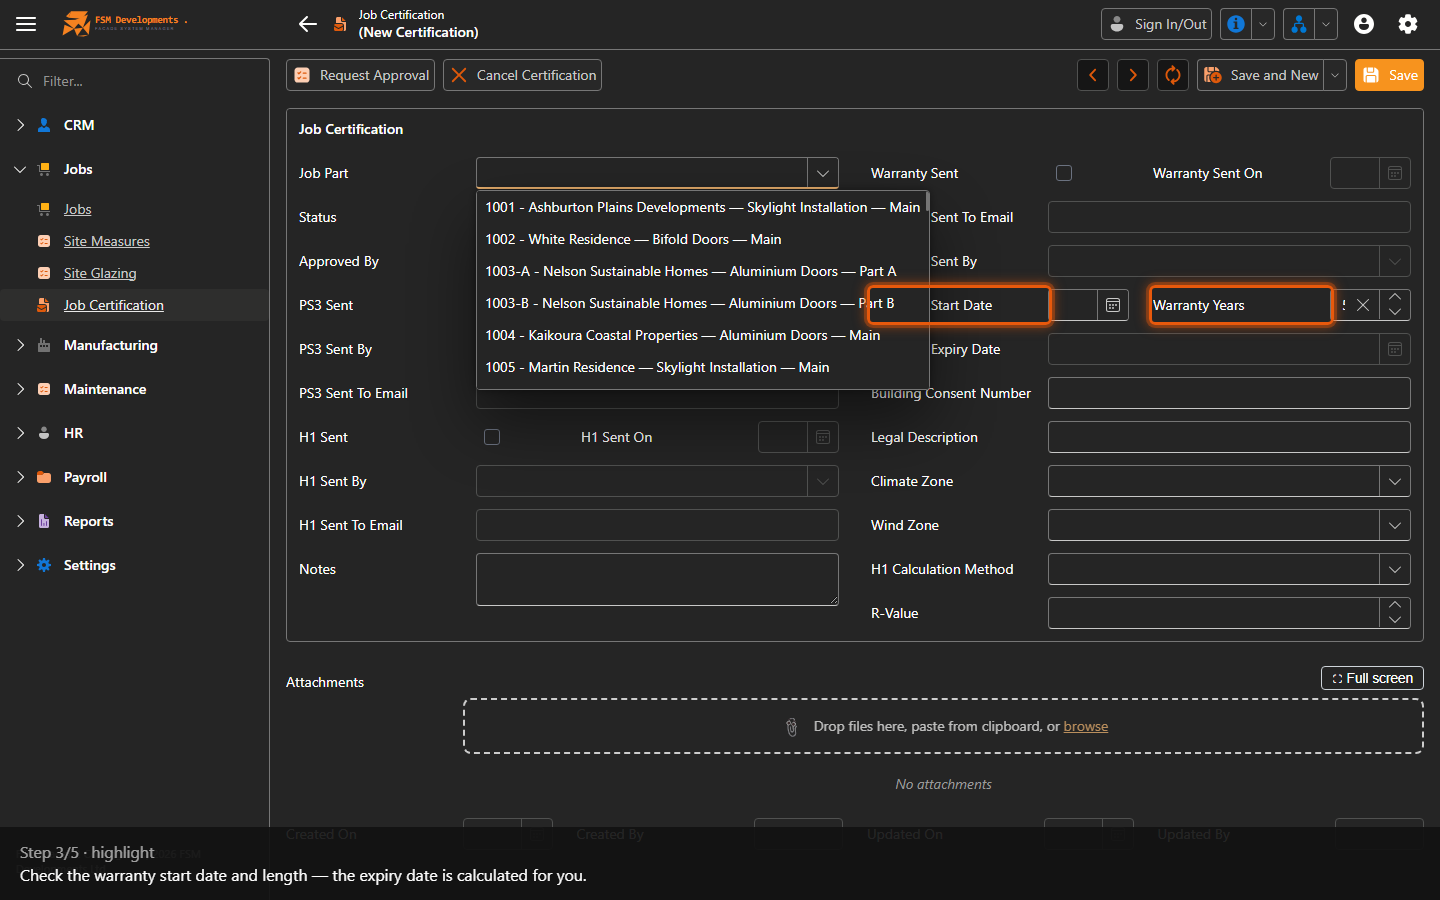Click the Building Consent Number field
The width and height of the screenshot is (1440, 900).
[1229, 393]
